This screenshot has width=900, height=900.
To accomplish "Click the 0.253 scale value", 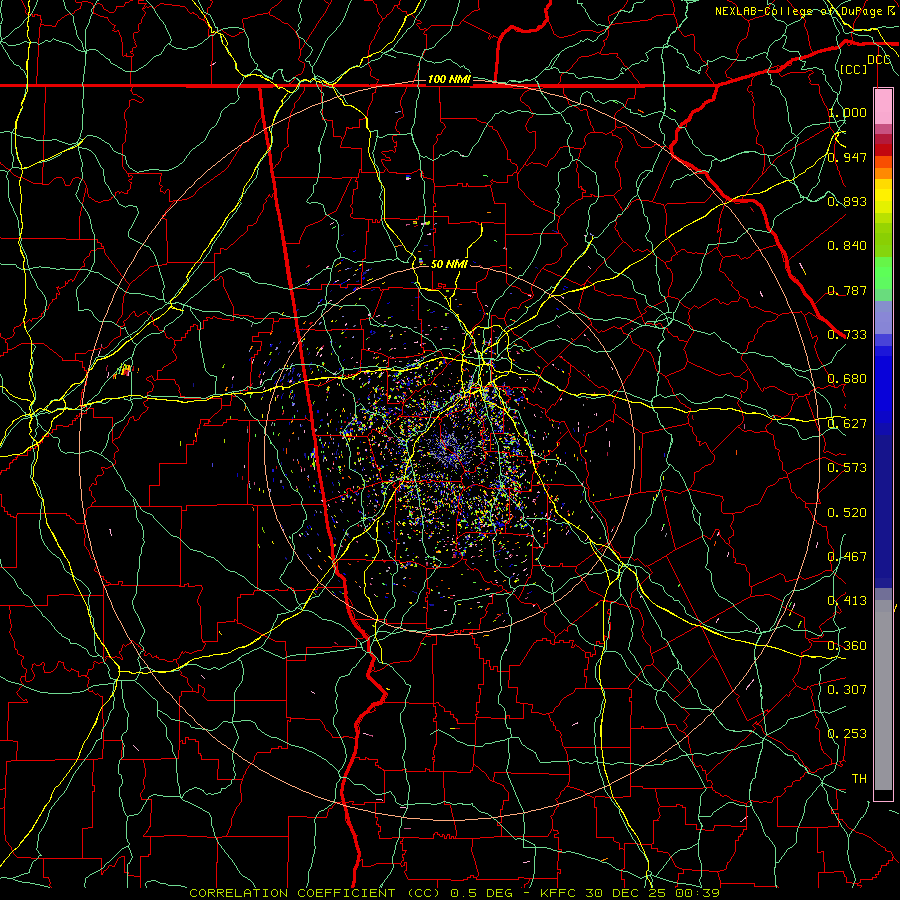I will coord(847,734).
